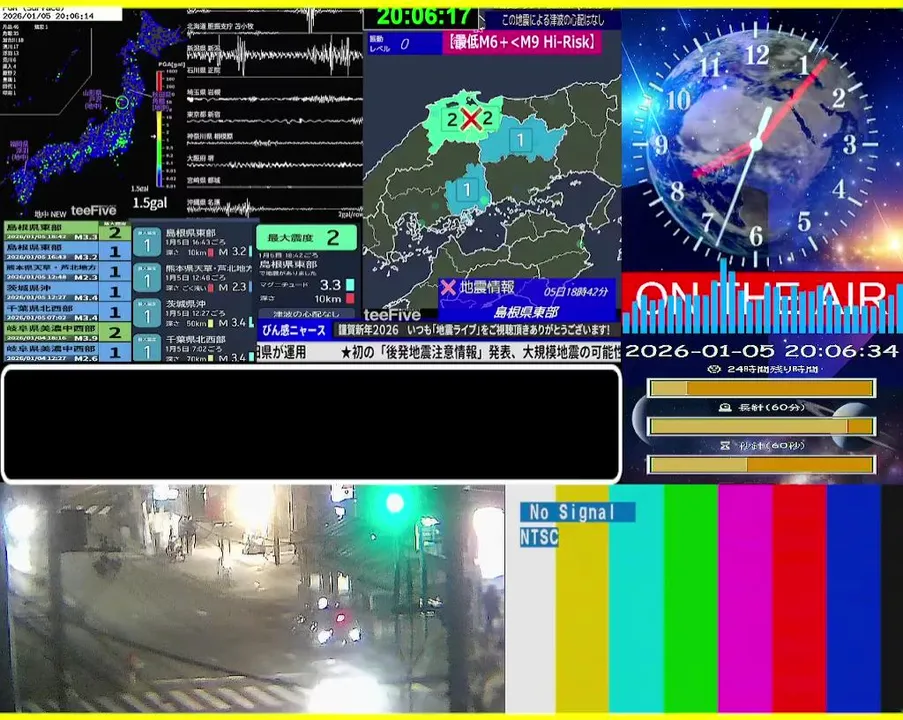Click hourglass icon beside 秒針(60秒) label

coord(726,445)
